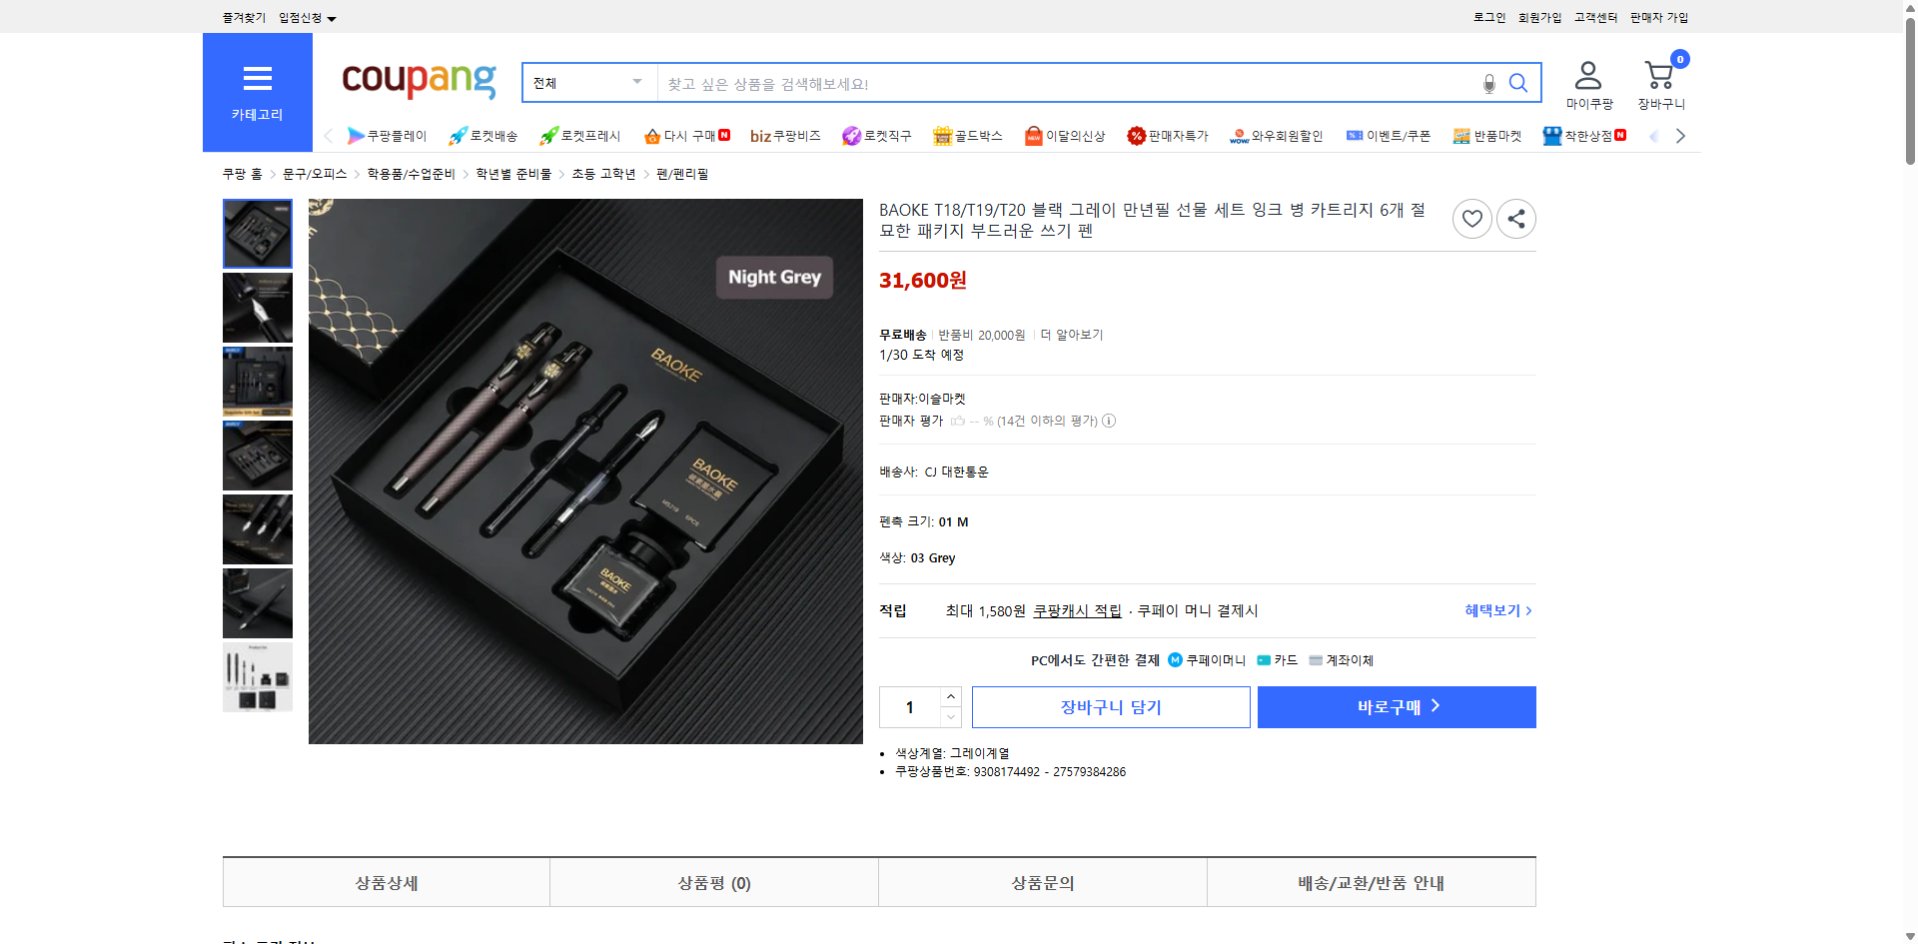The image size is (1918, 944).
Task: Select the second product thumbnail
Action: click(x=257, y=308)
